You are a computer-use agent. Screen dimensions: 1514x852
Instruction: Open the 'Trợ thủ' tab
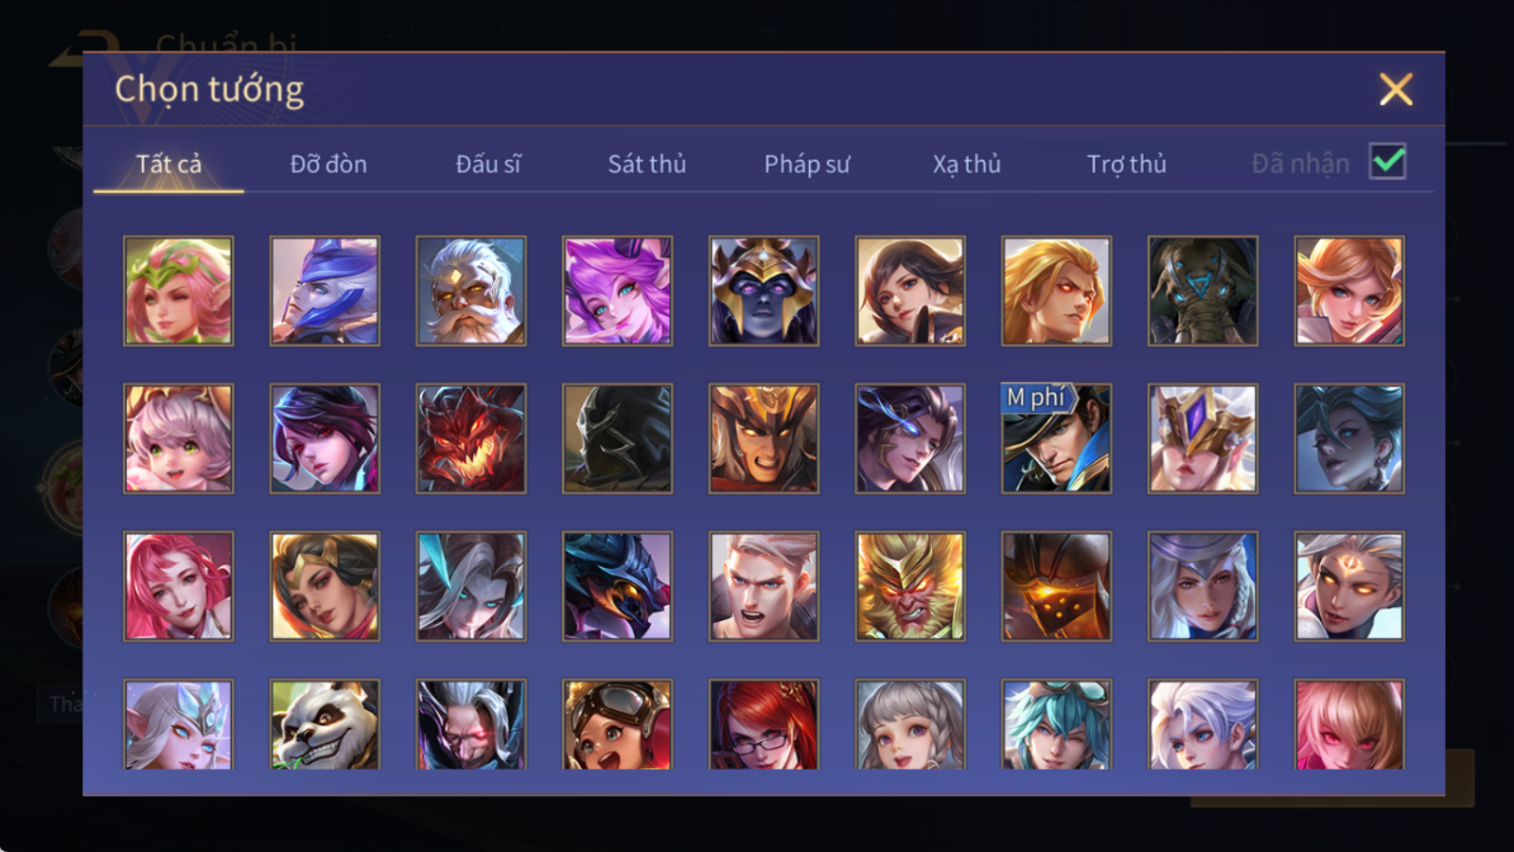pyautogui.click(x=1127, y=164)
